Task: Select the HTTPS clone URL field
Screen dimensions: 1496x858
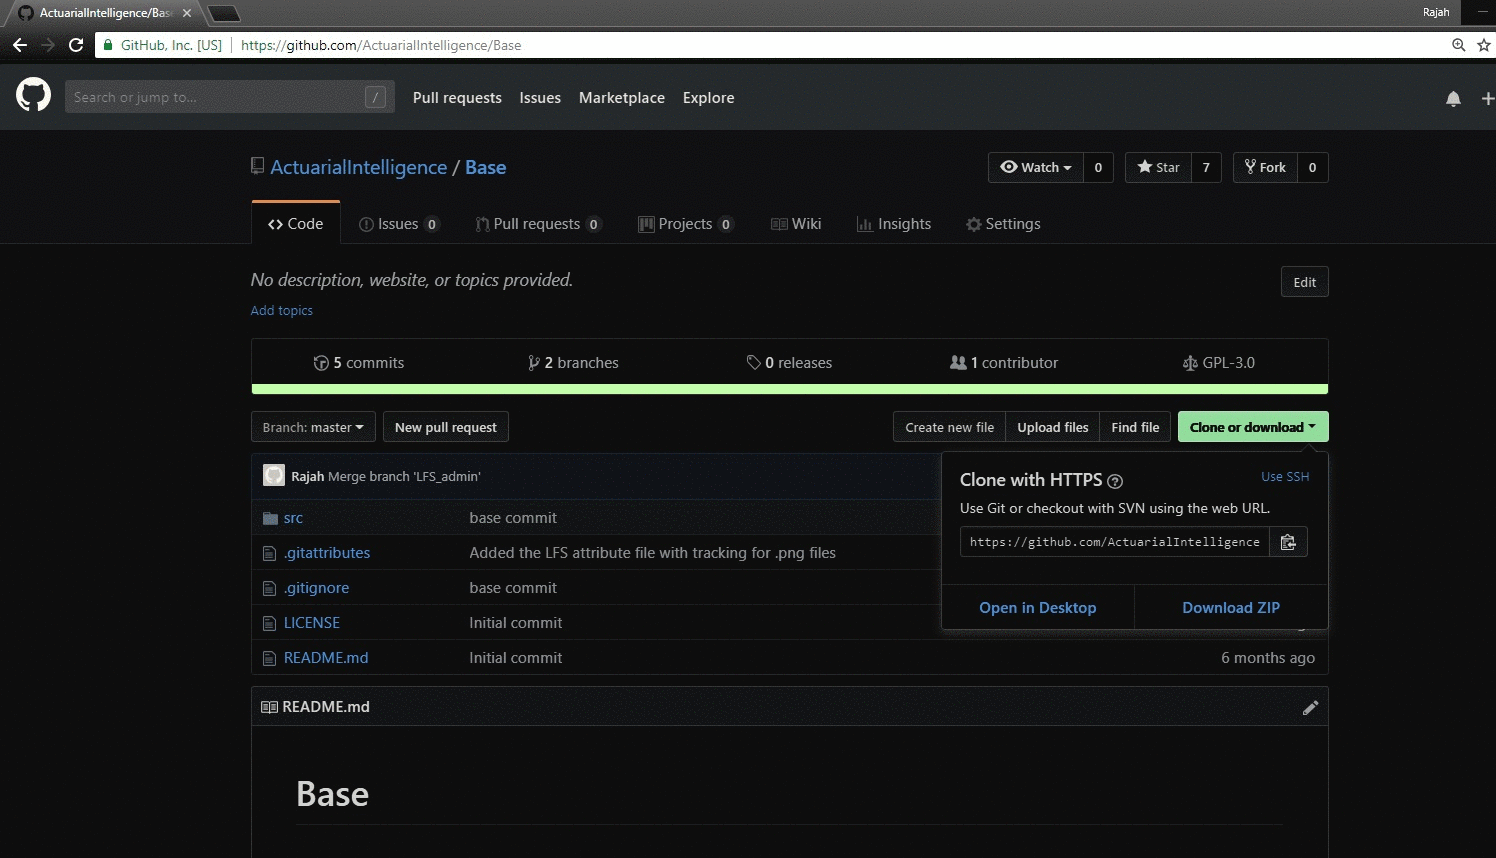Action: click(x=1115, y=542)
